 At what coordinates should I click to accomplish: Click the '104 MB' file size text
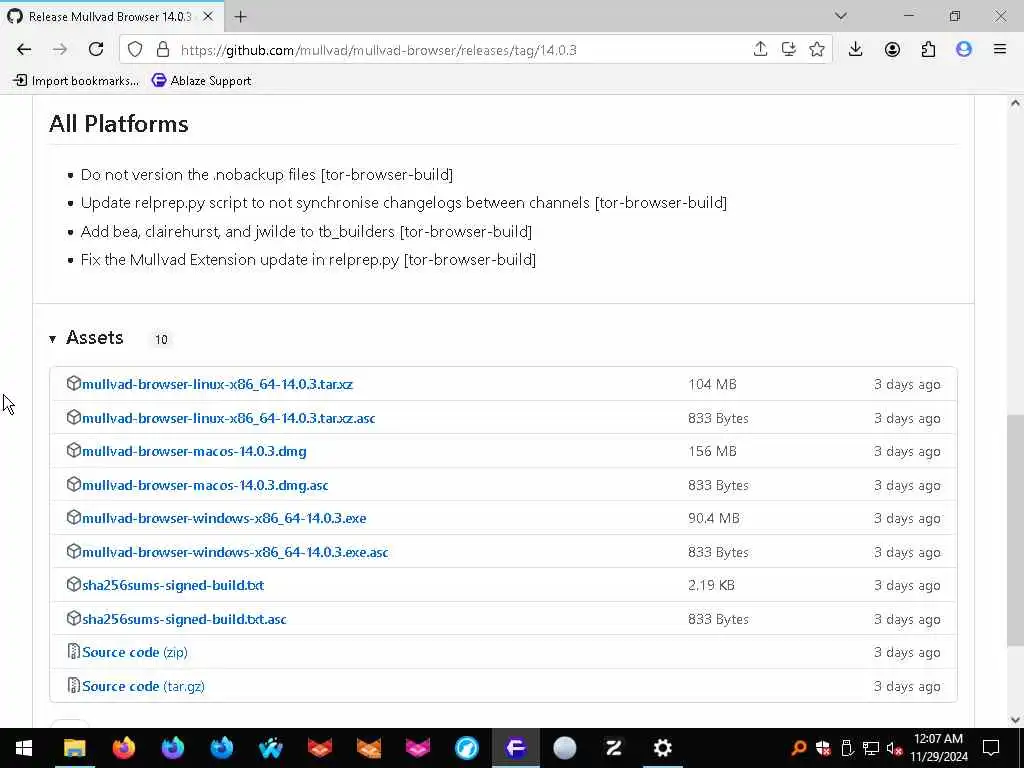pyautogui.click(x=712, y=384)
